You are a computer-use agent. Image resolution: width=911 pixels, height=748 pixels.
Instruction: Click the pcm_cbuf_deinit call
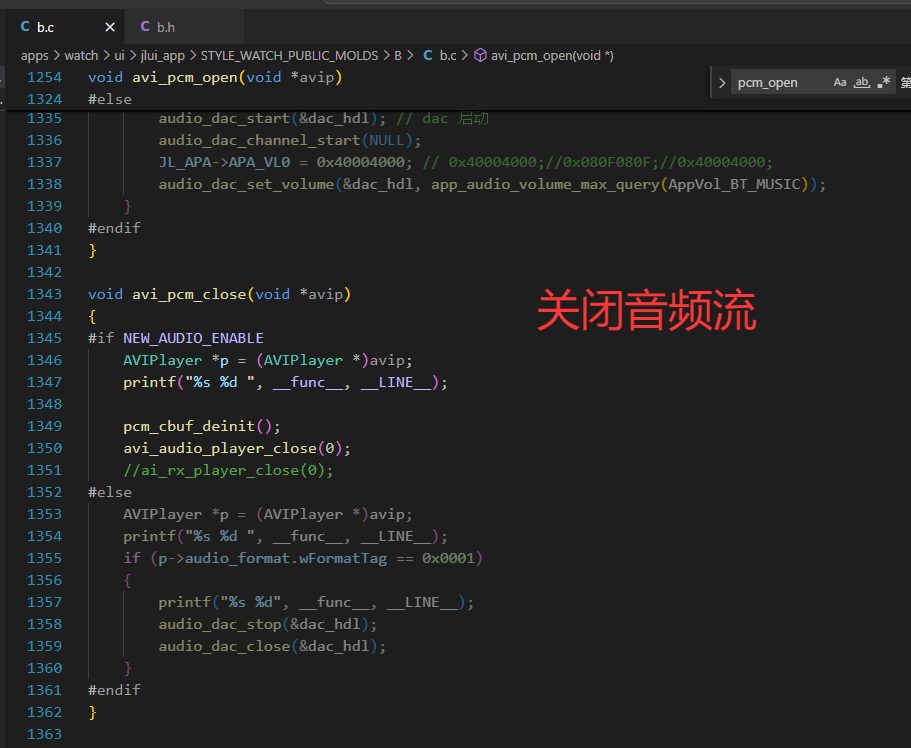tap(189, 426)
